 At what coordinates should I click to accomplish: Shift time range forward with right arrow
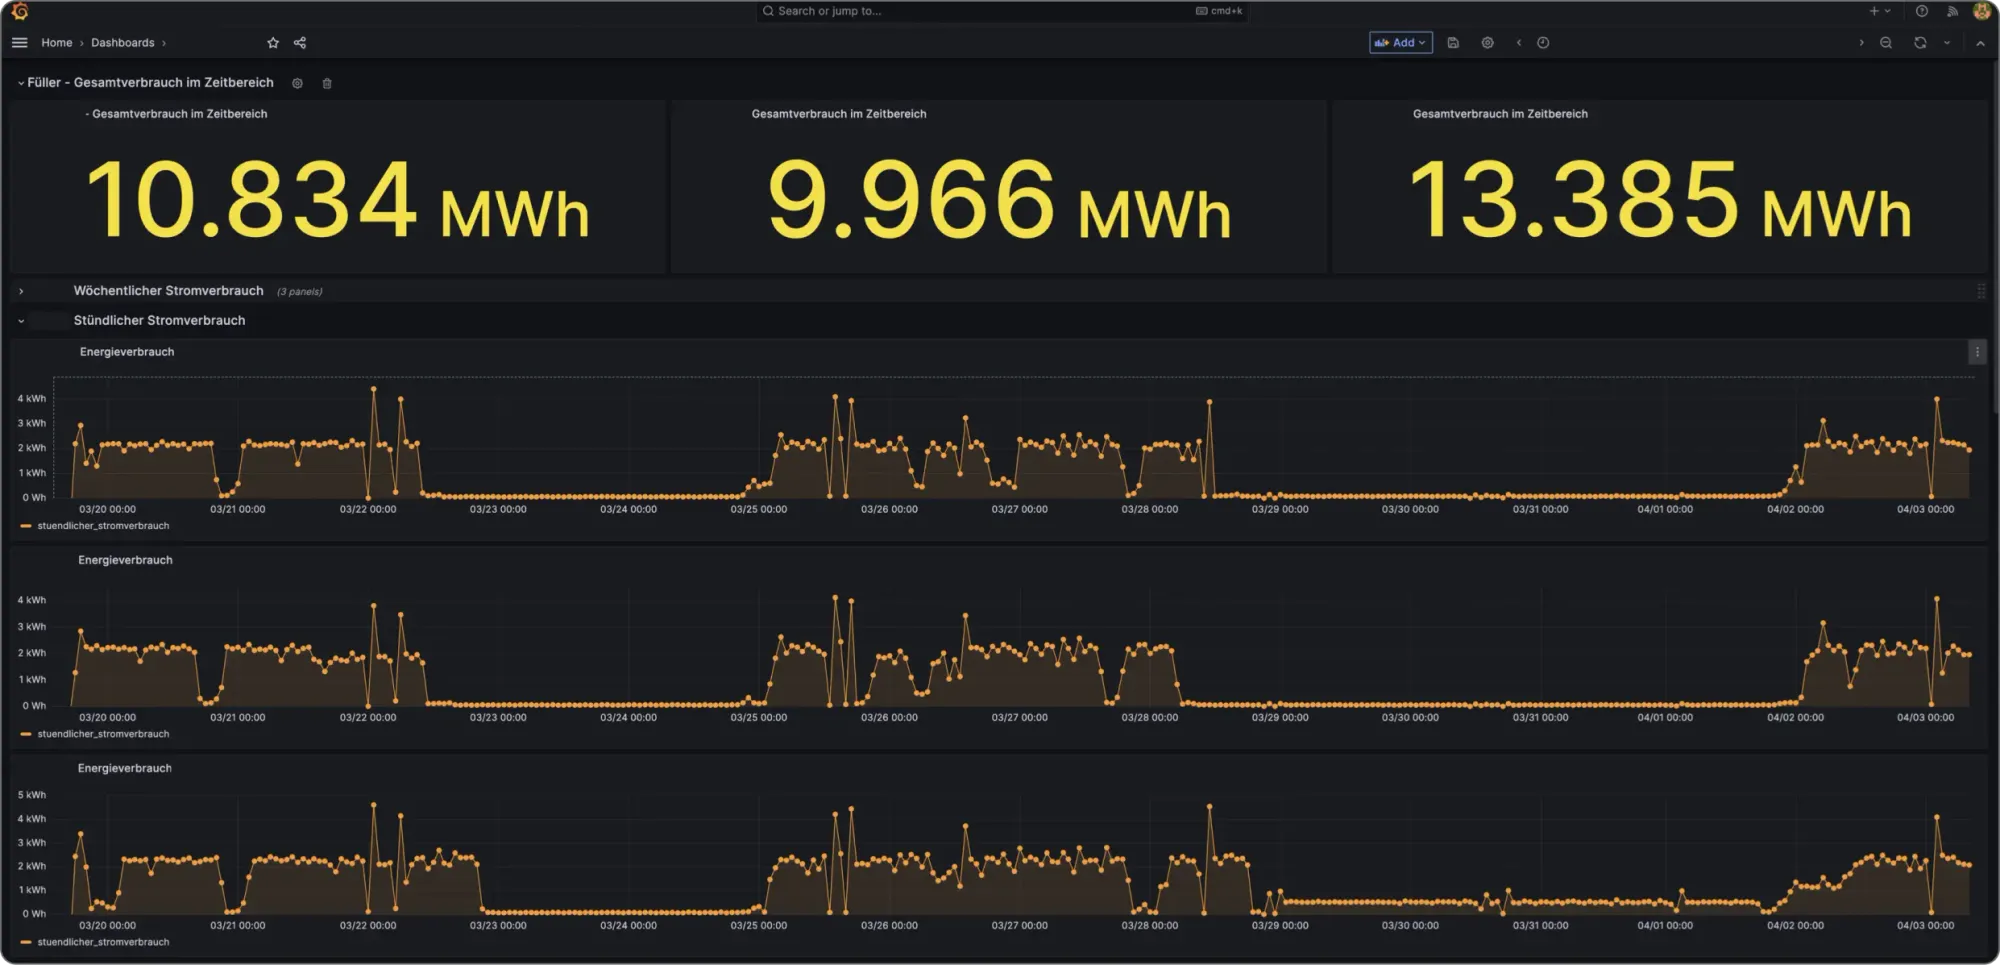point(1861,43)
